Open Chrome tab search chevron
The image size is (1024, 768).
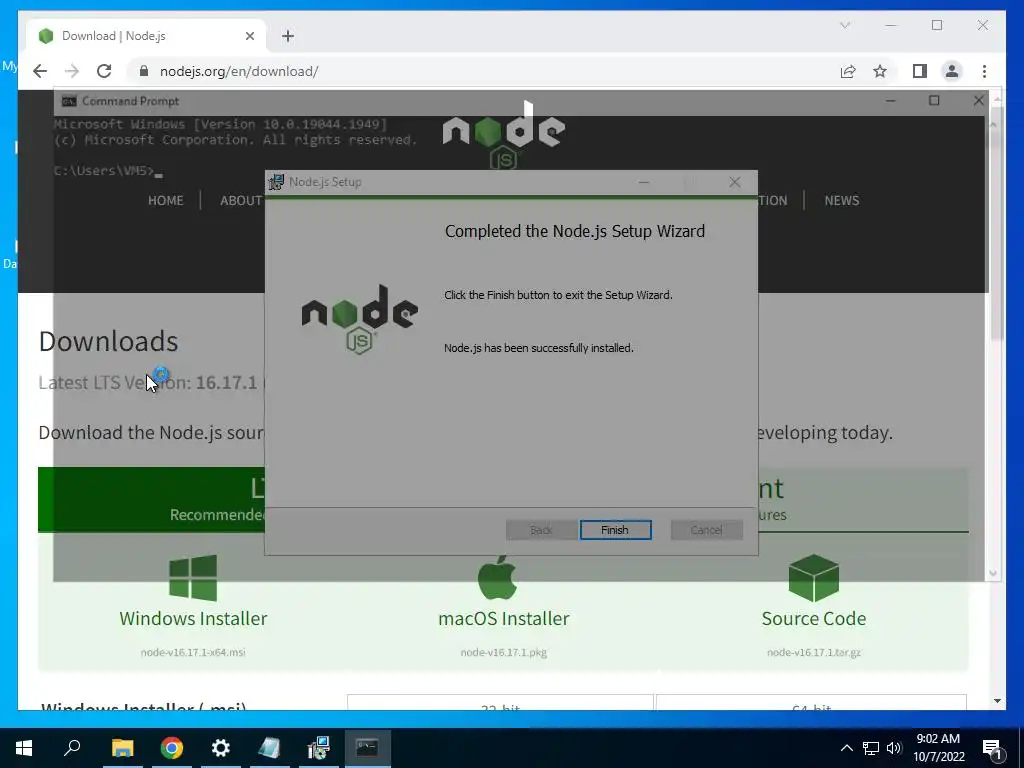click(844, 25)
